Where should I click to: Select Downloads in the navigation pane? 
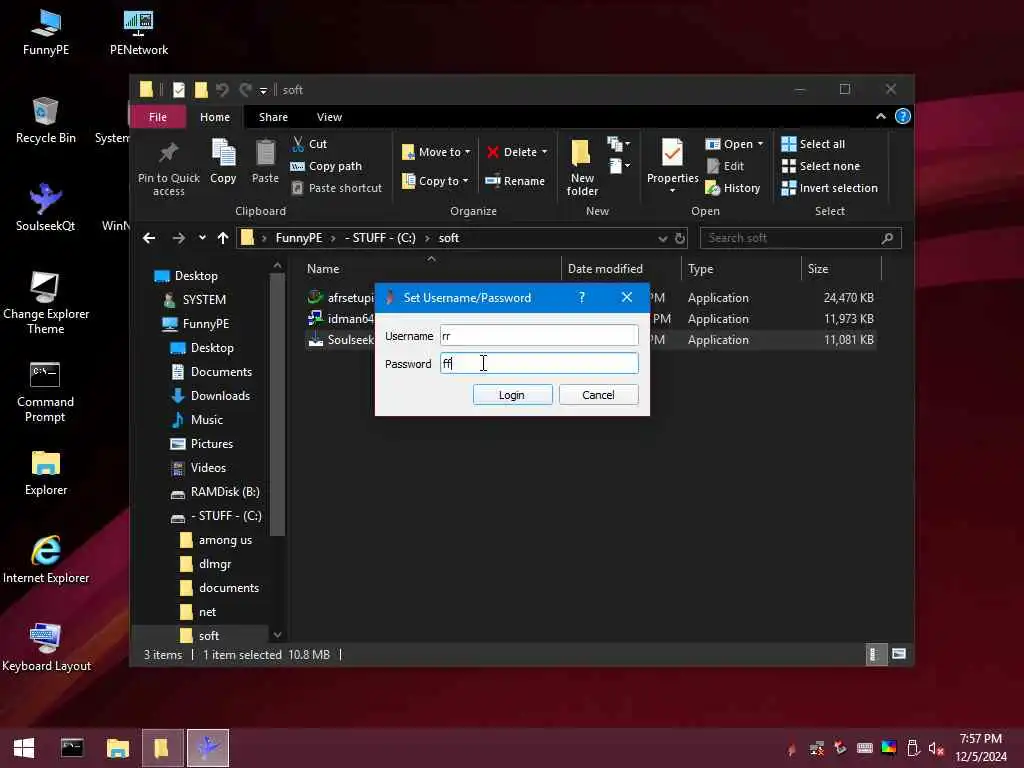pos(210,396)
